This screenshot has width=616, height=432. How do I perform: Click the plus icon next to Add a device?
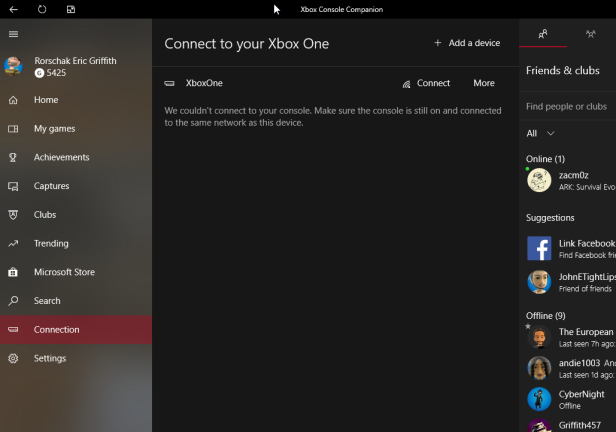[438, 43]
